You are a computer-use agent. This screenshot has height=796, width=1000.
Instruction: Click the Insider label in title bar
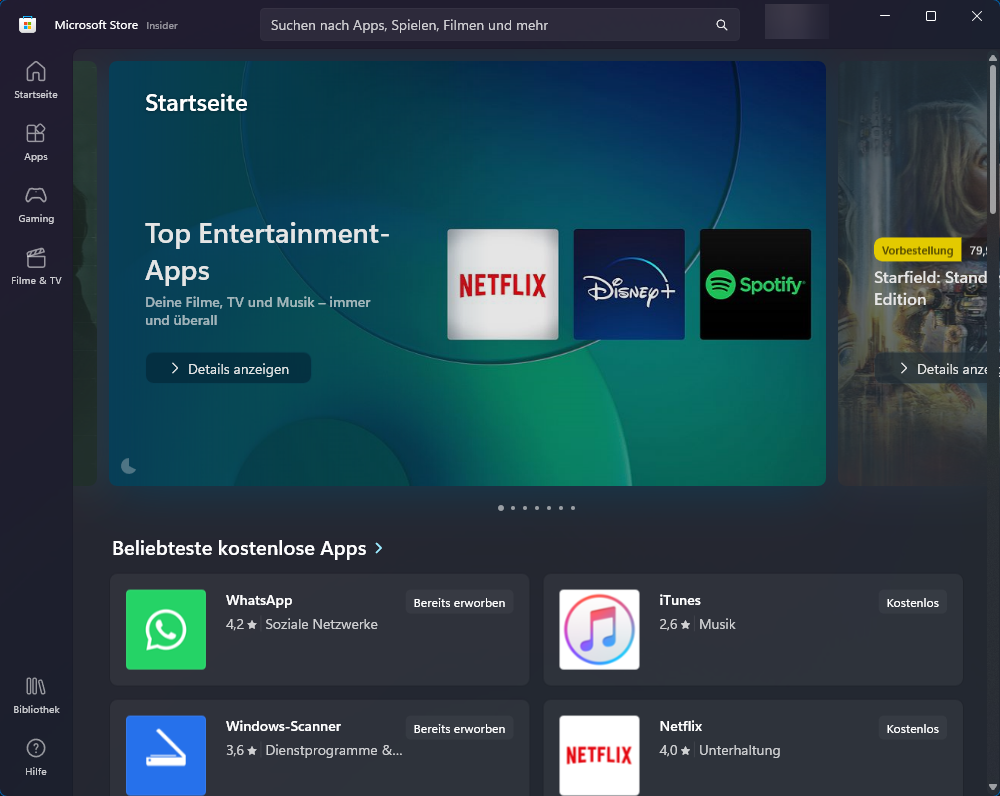tap(162, 26)
